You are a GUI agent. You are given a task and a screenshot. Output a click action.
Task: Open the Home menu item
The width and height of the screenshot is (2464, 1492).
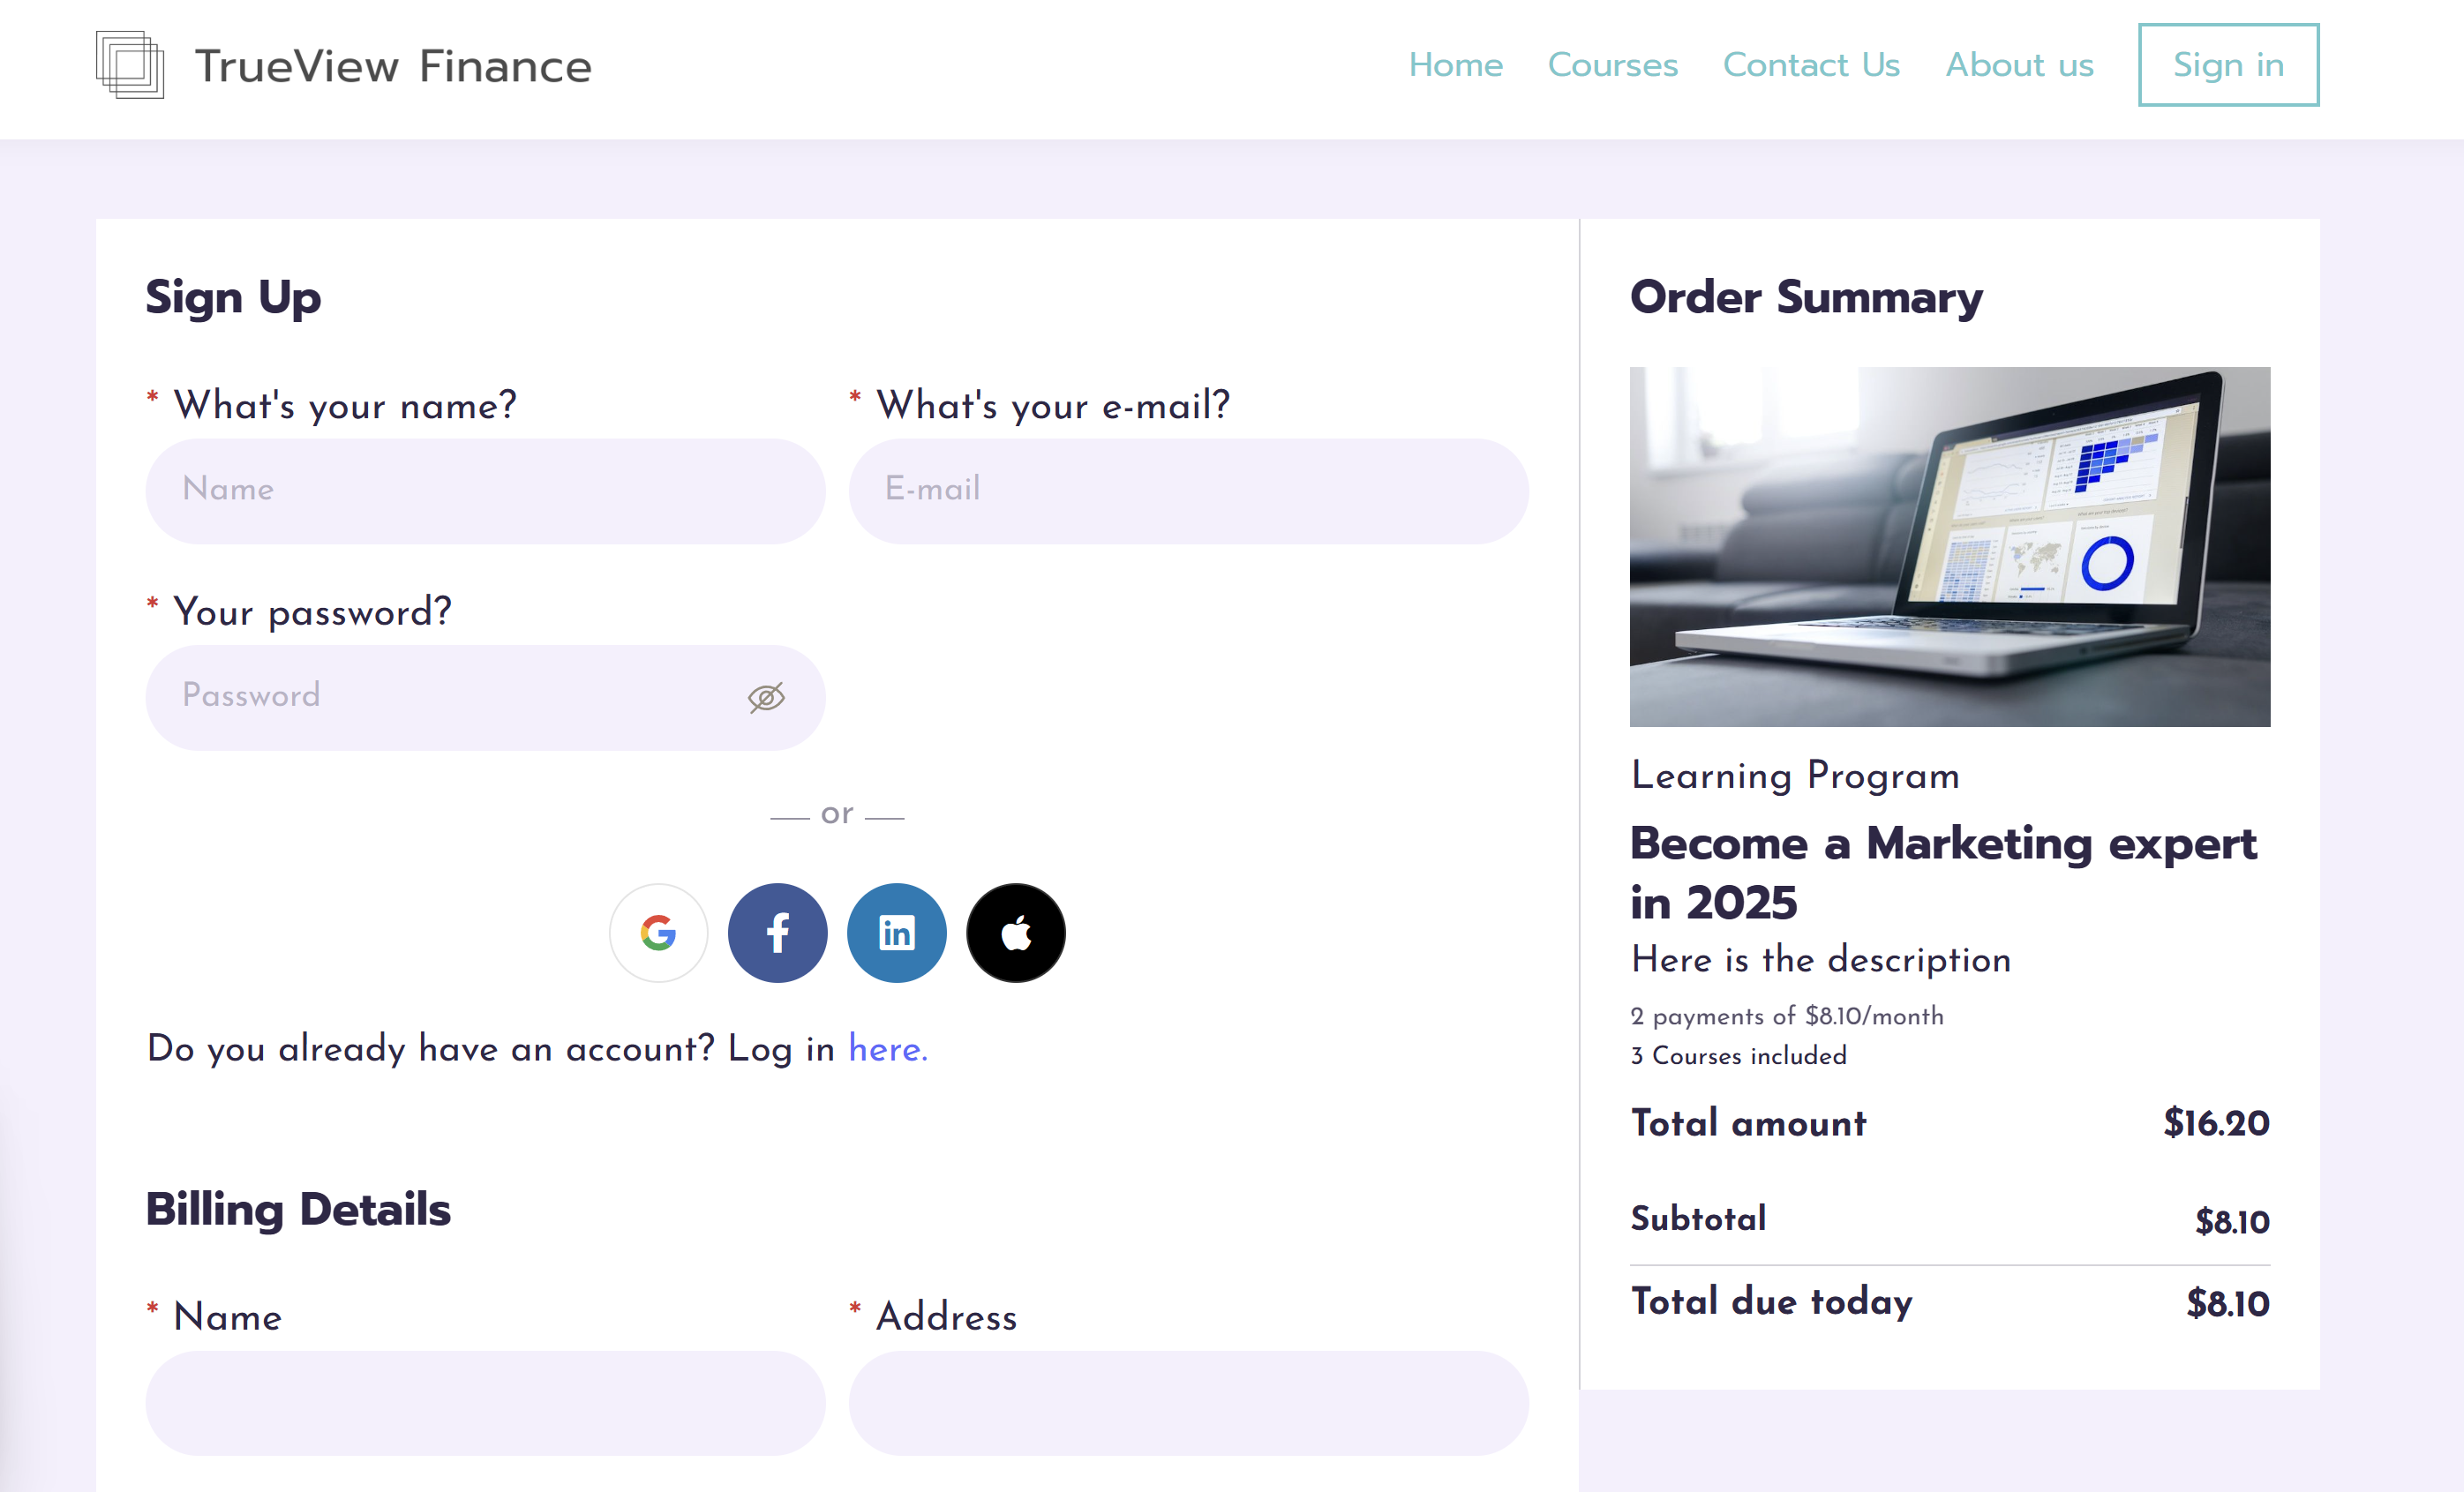(x=1455, y=65)
